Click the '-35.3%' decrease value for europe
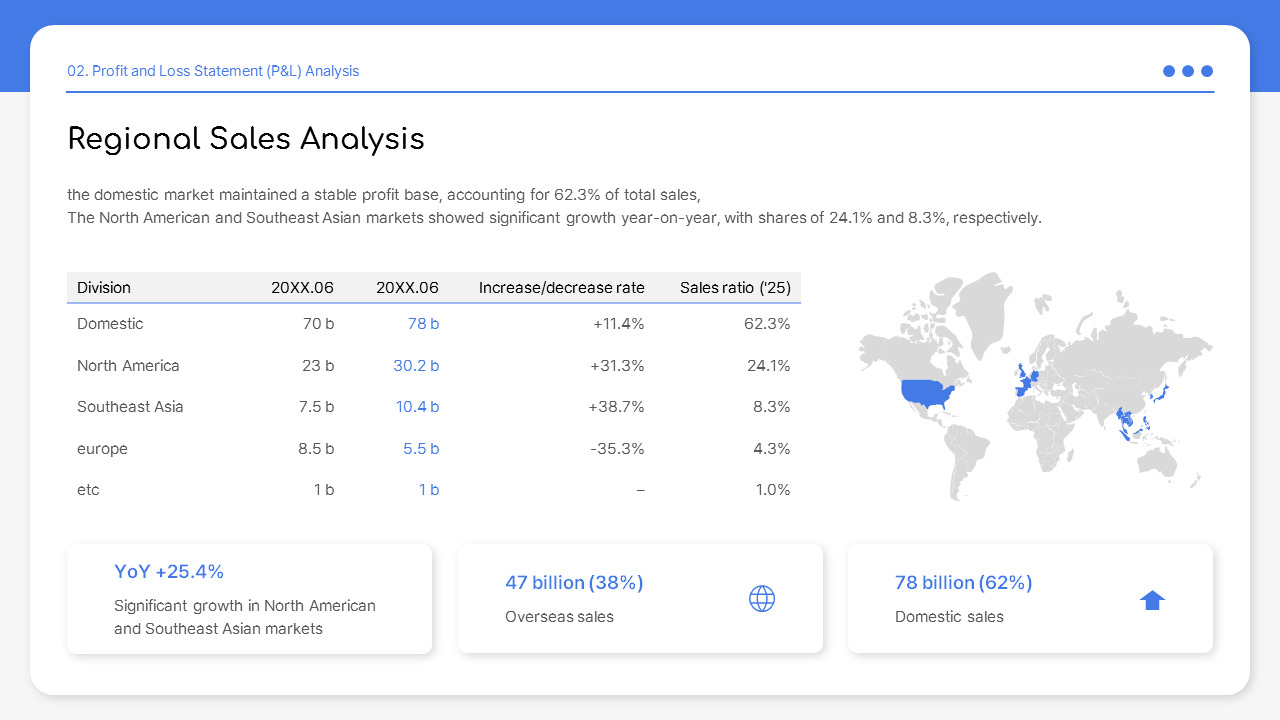The width and height of the screenshot is (1280, 720). coord(617,448)
